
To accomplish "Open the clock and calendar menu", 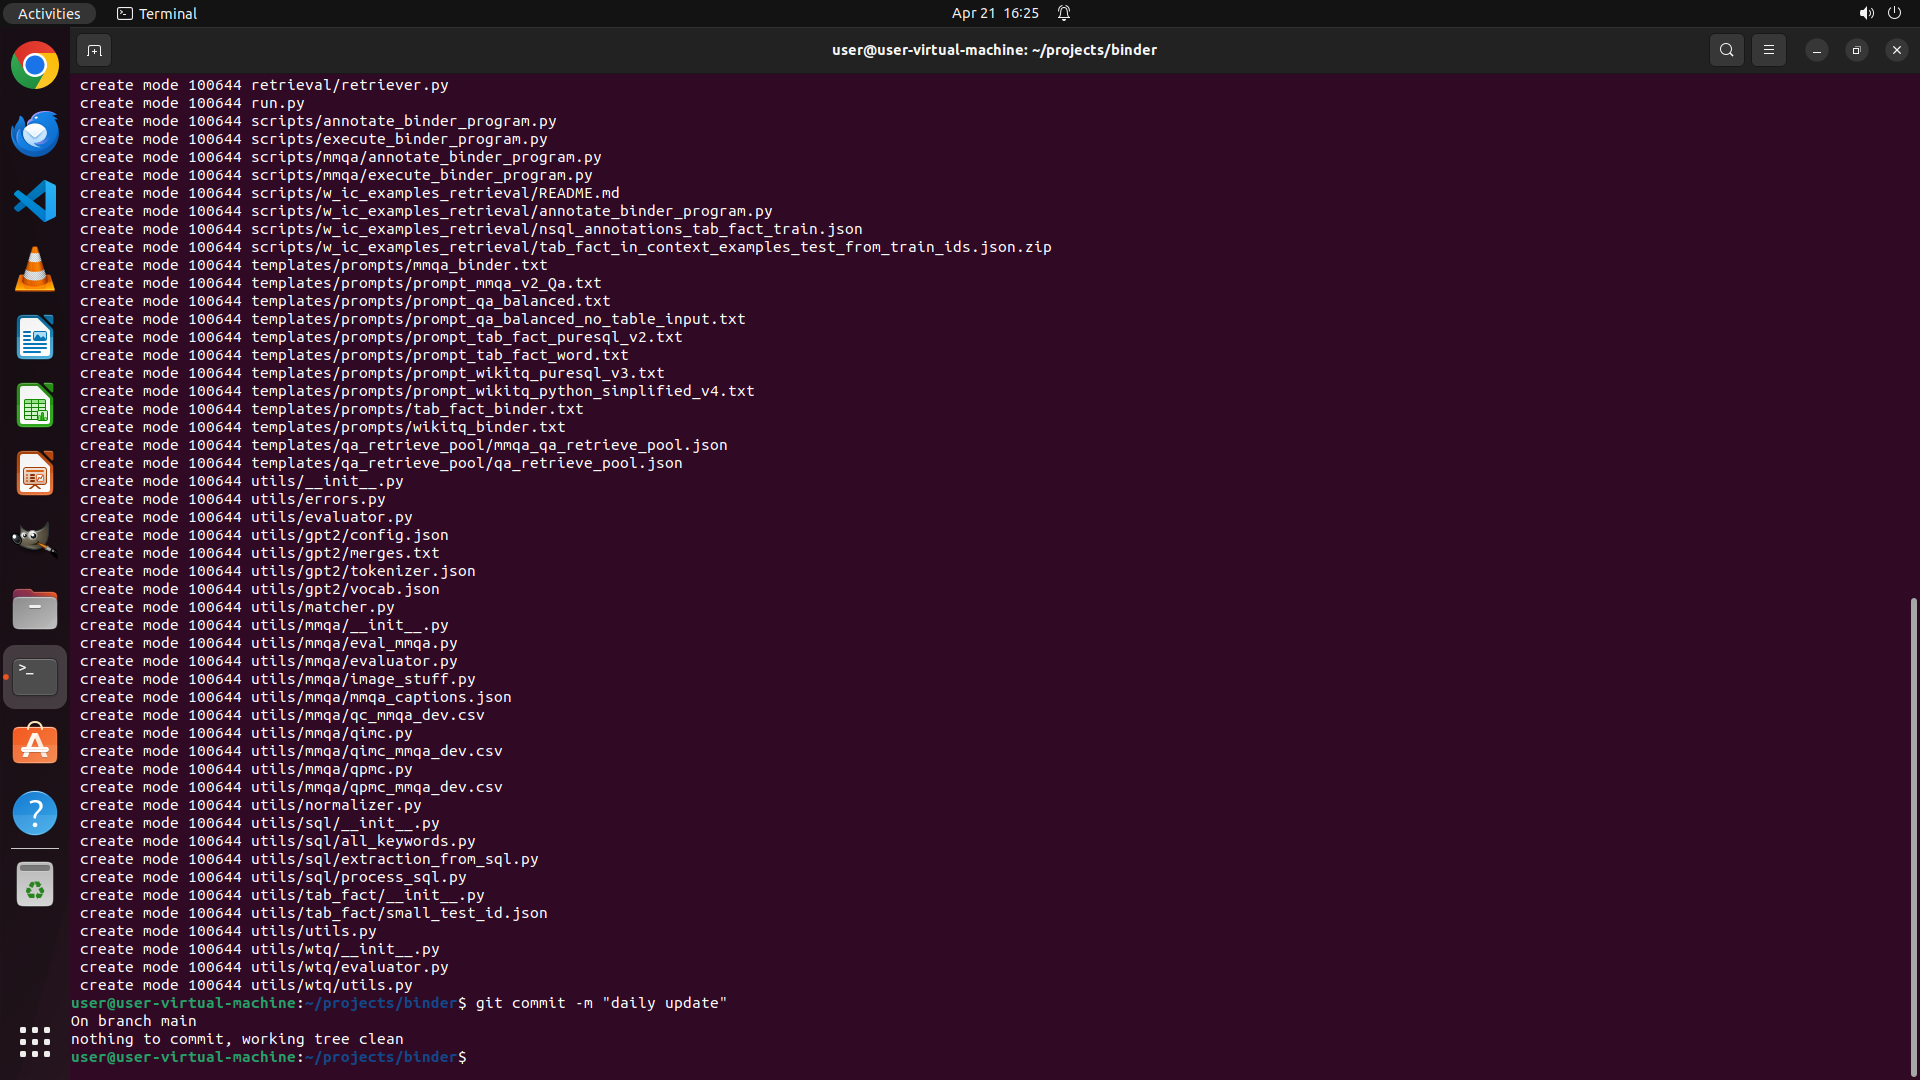I will 994,13.
